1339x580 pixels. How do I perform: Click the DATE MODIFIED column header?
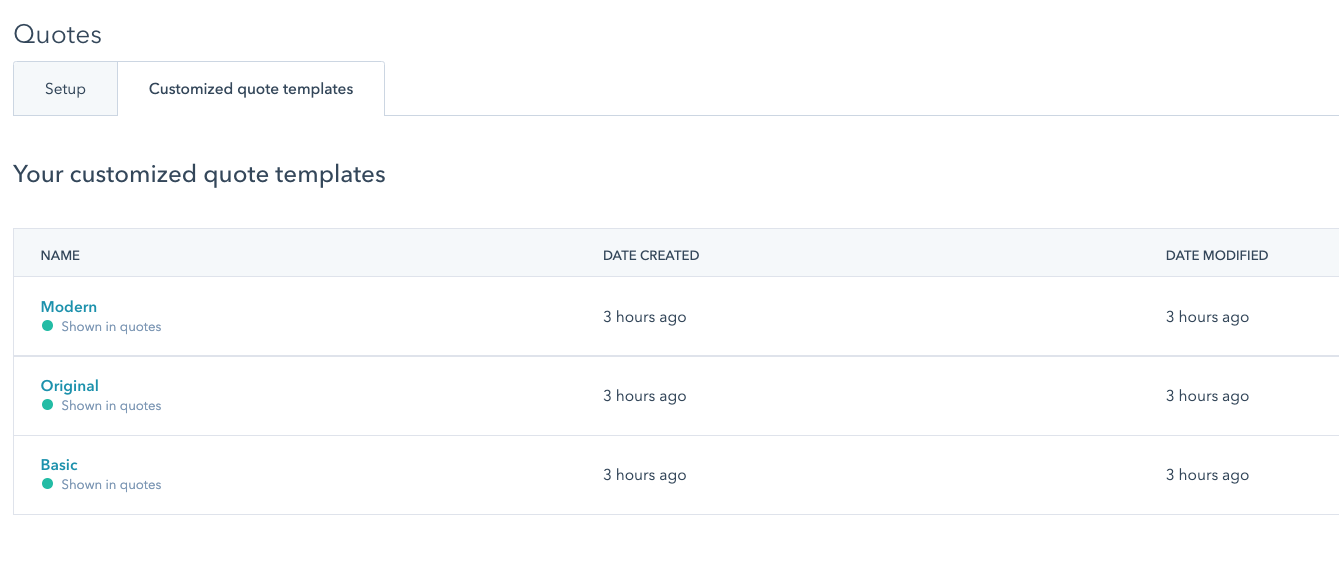[x=1217, y=255]
